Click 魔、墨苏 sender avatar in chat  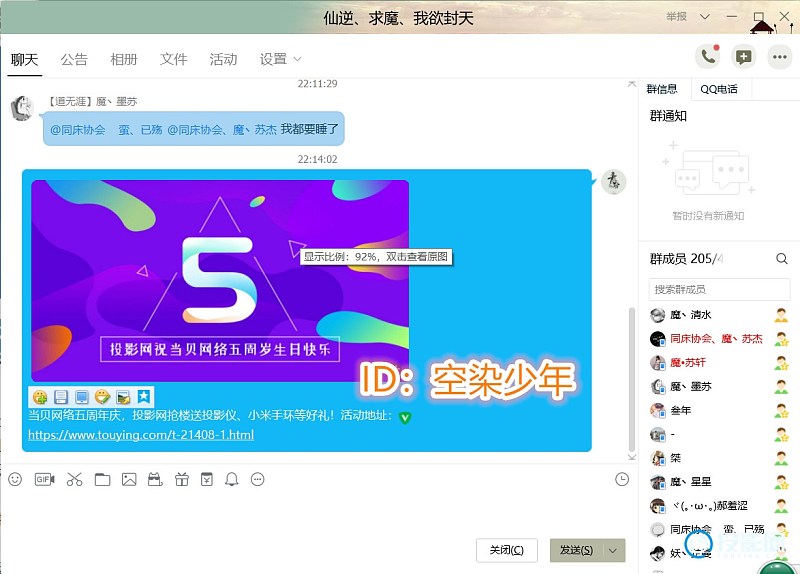pyautogui.click(x=22, y=108)
